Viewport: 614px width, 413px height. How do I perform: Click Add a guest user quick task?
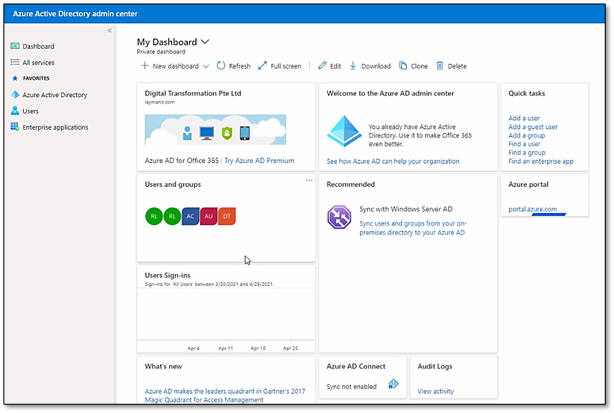[533, 127]
